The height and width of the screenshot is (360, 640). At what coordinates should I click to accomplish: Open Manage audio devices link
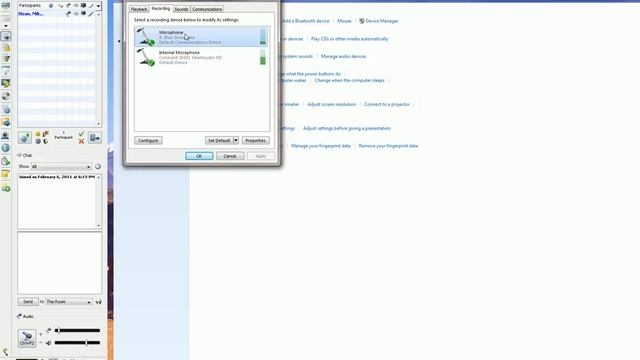[x=343, y=56]
